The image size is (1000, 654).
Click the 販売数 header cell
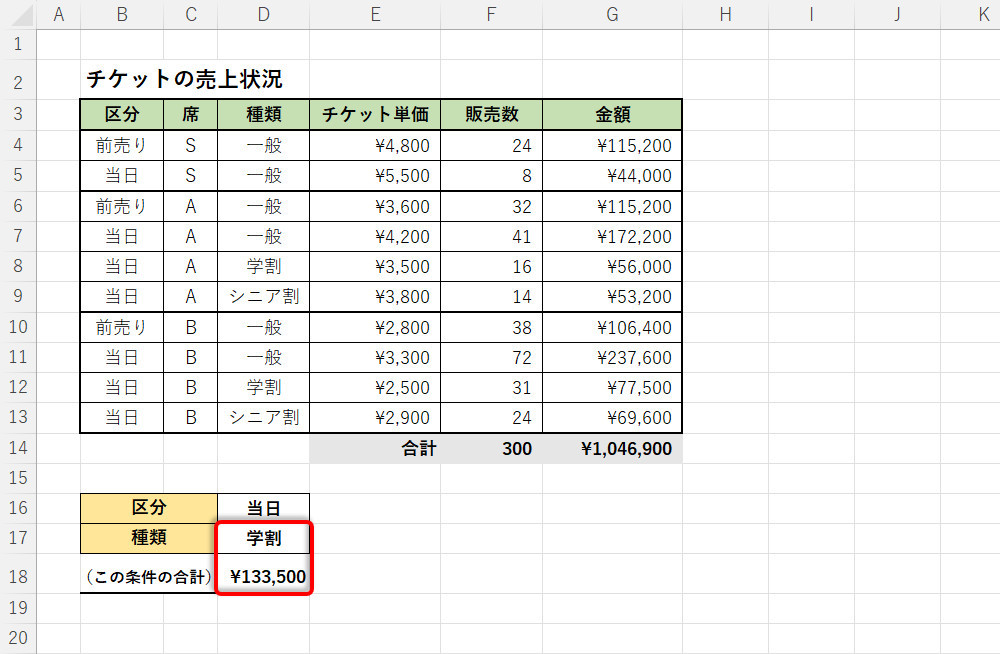tap(491, 114)
